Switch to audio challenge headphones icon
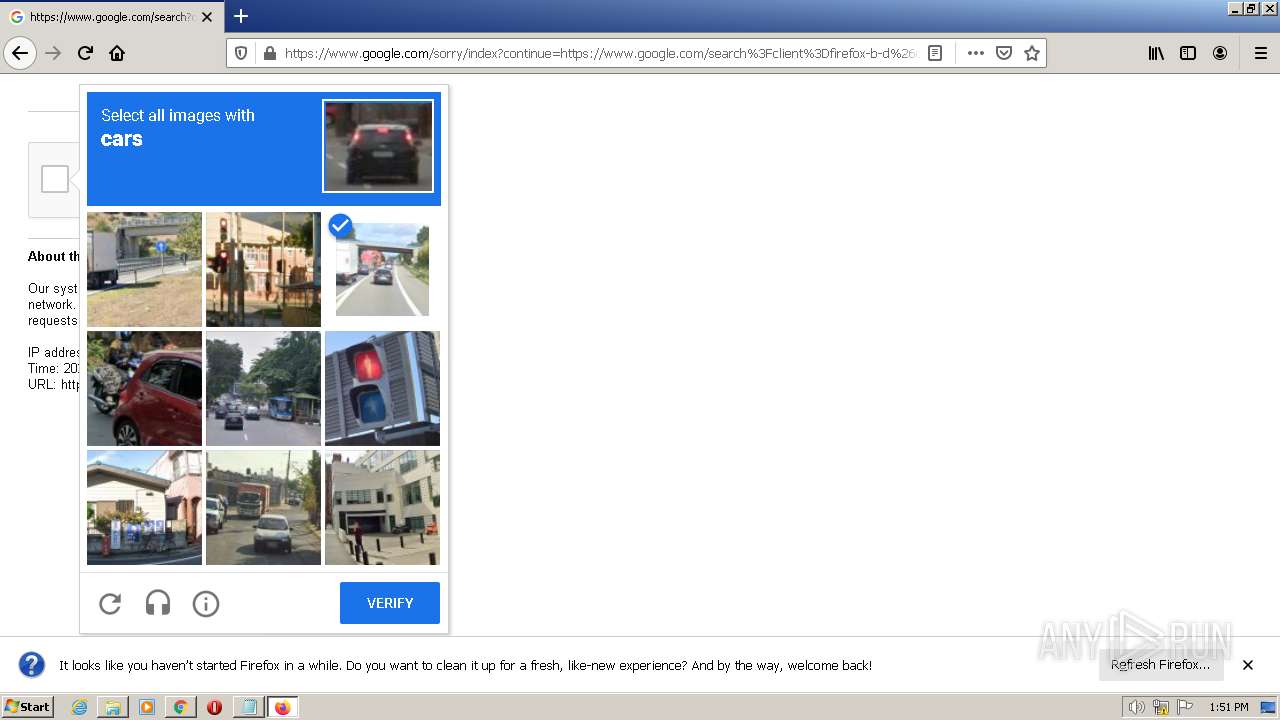The width and height of the screenshot is (1280, 720). click(x=158, y=603)
